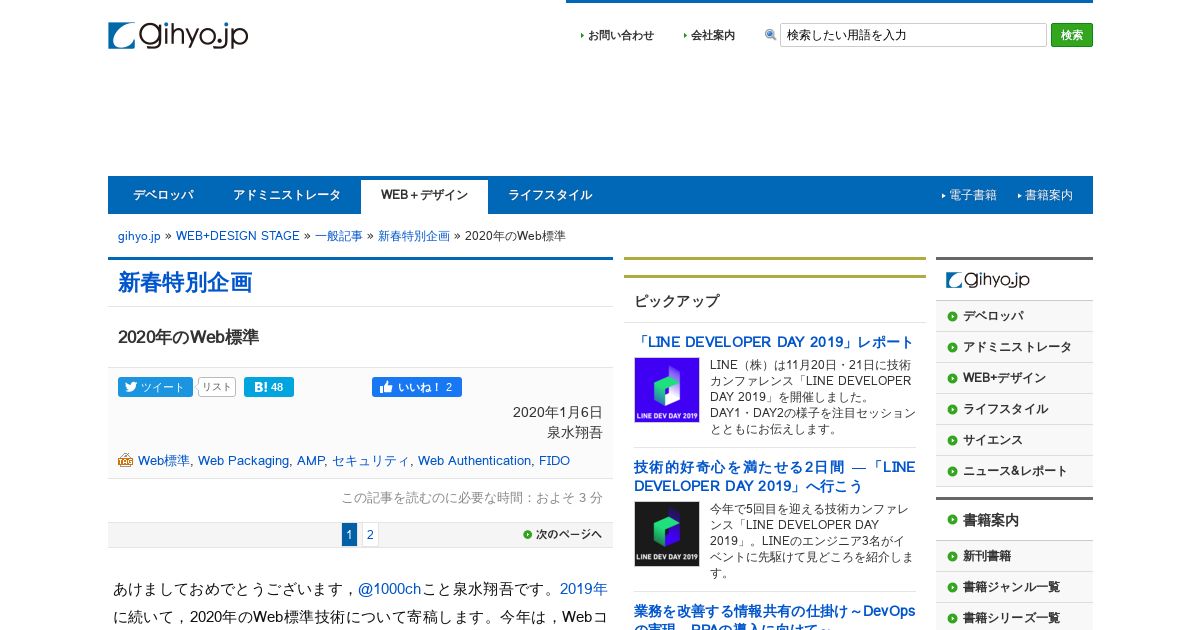Click the green arrow icon beside 次のページへ
The width and height of the screenshot is (1200, 630).
click(x=528, y=535)
